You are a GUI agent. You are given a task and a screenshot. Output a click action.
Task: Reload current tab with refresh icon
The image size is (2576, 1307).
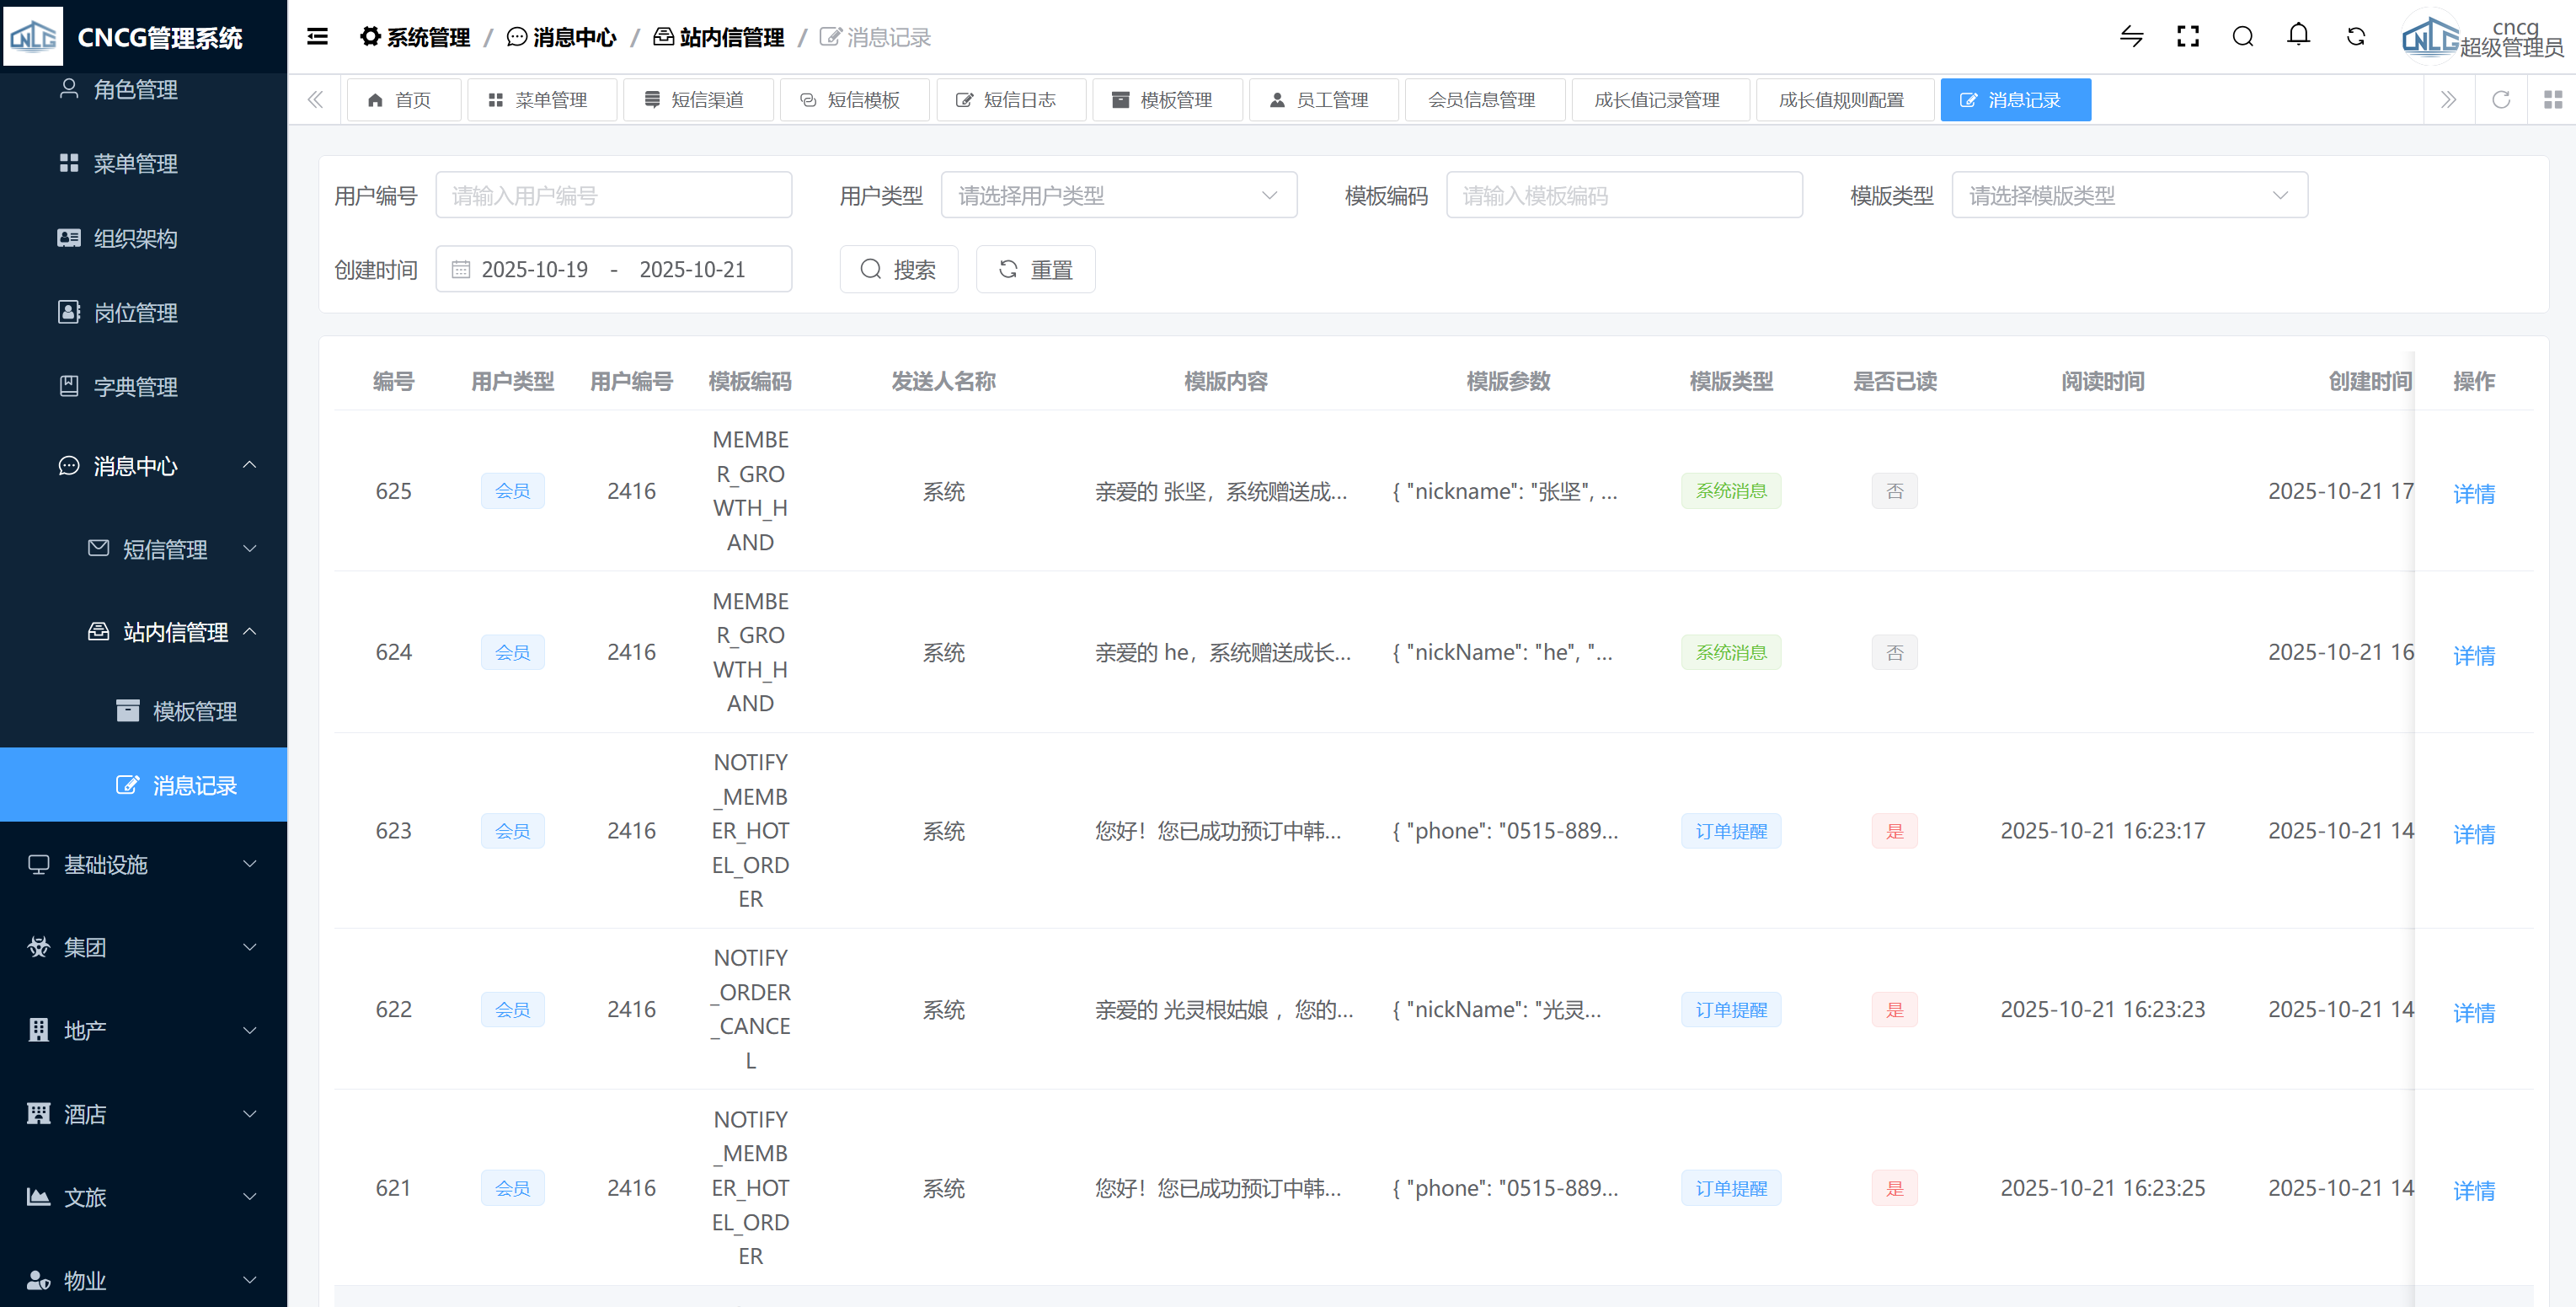pos(2500,100)
